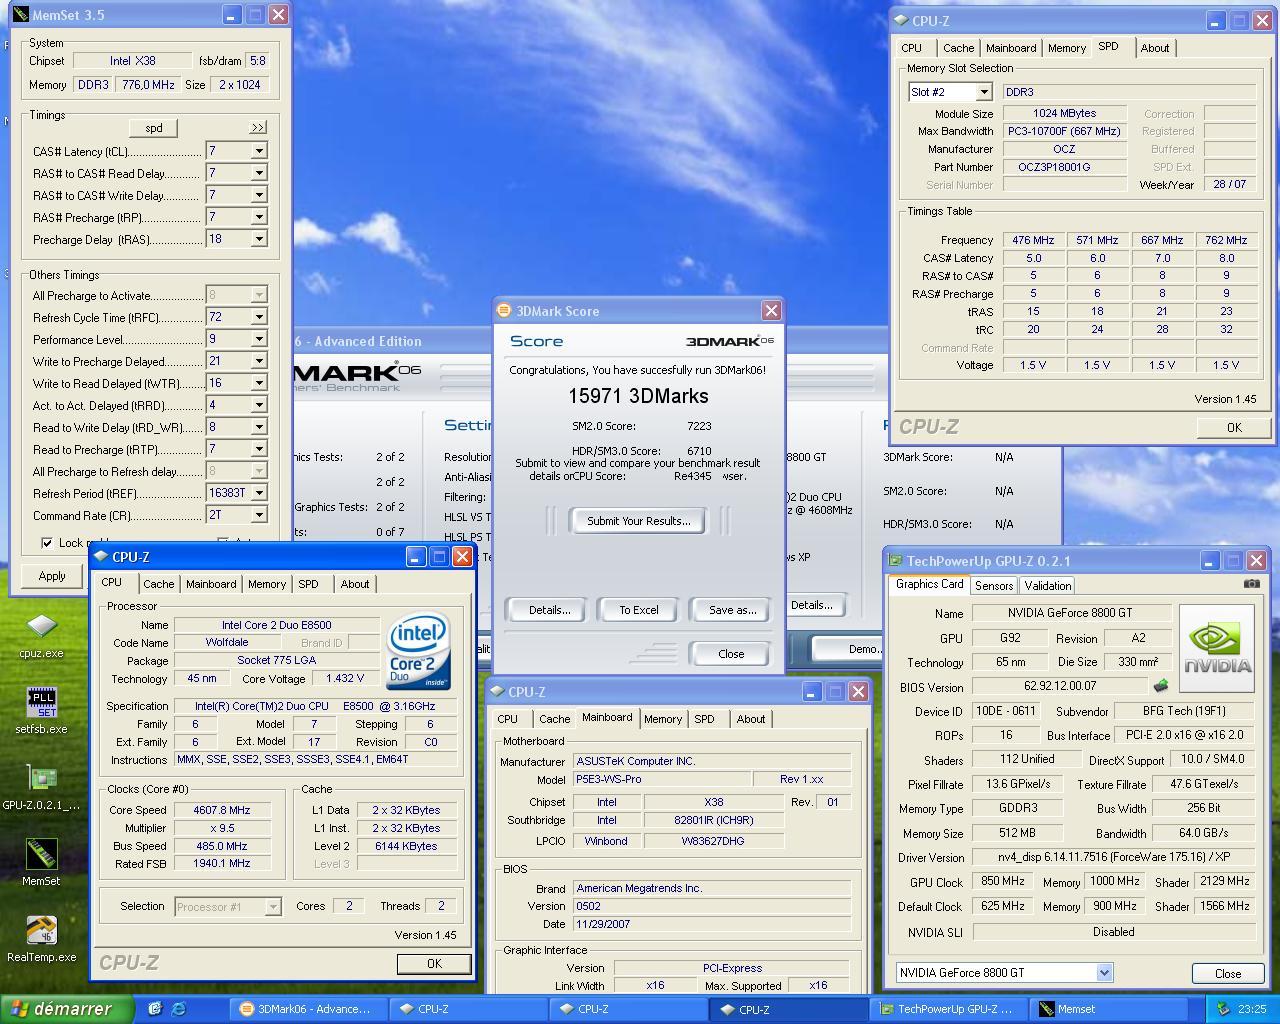
Task: Click the spd button in MemSet
Action: [153, 128]
